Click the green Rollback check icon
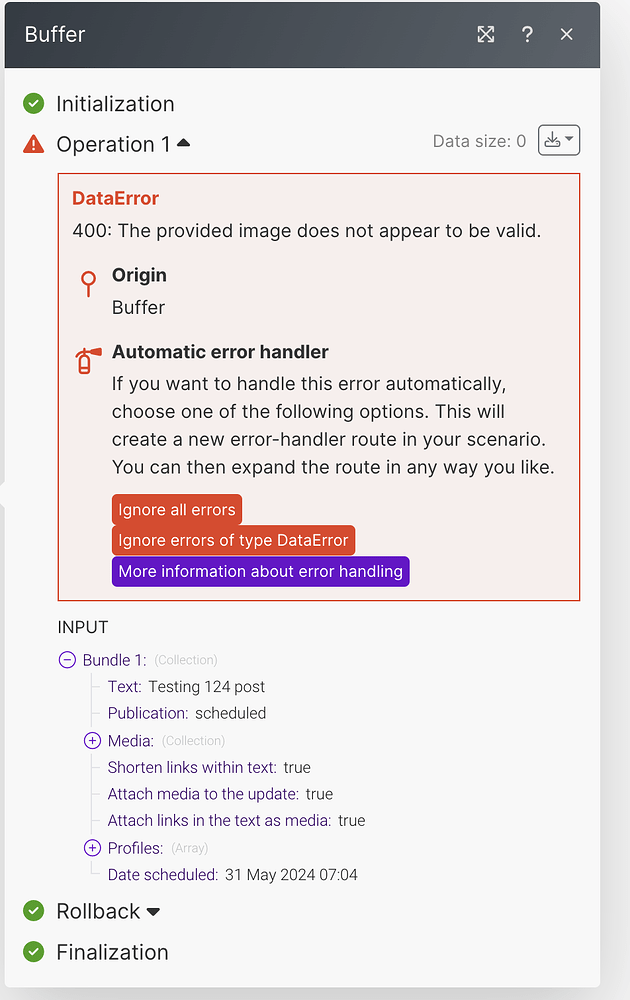This screenshot has width=630, height=1000. pyautogui.click(x=34, y=911)
